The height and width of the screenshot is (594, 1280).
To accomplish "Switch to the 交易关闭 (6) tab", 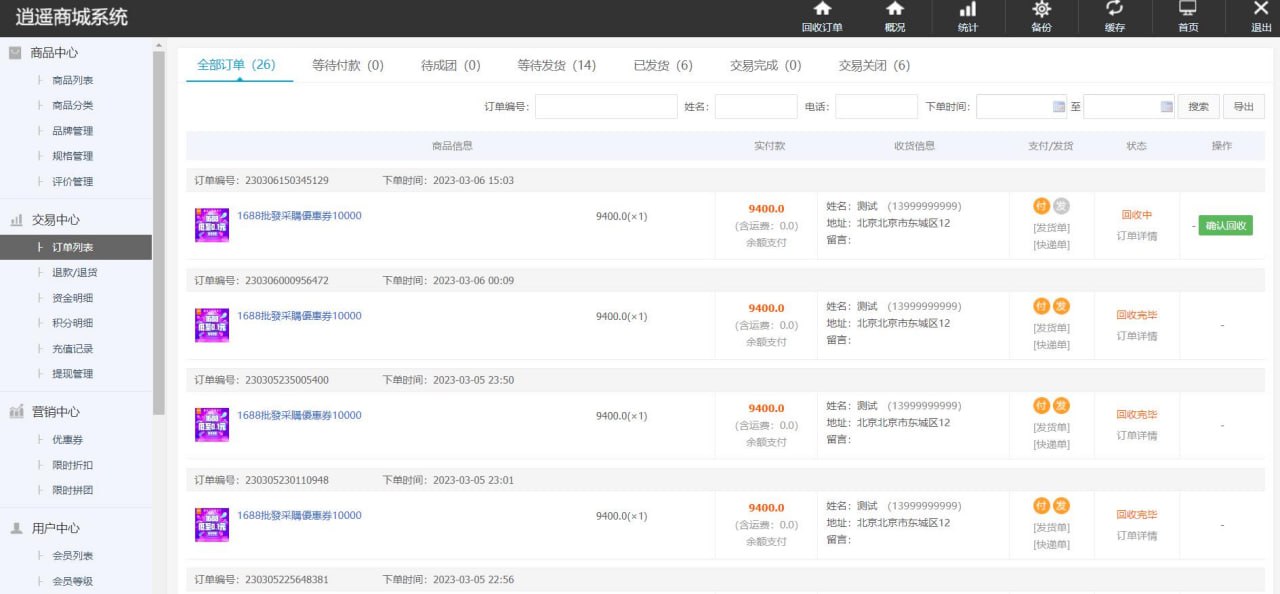I will click(874, 66).
